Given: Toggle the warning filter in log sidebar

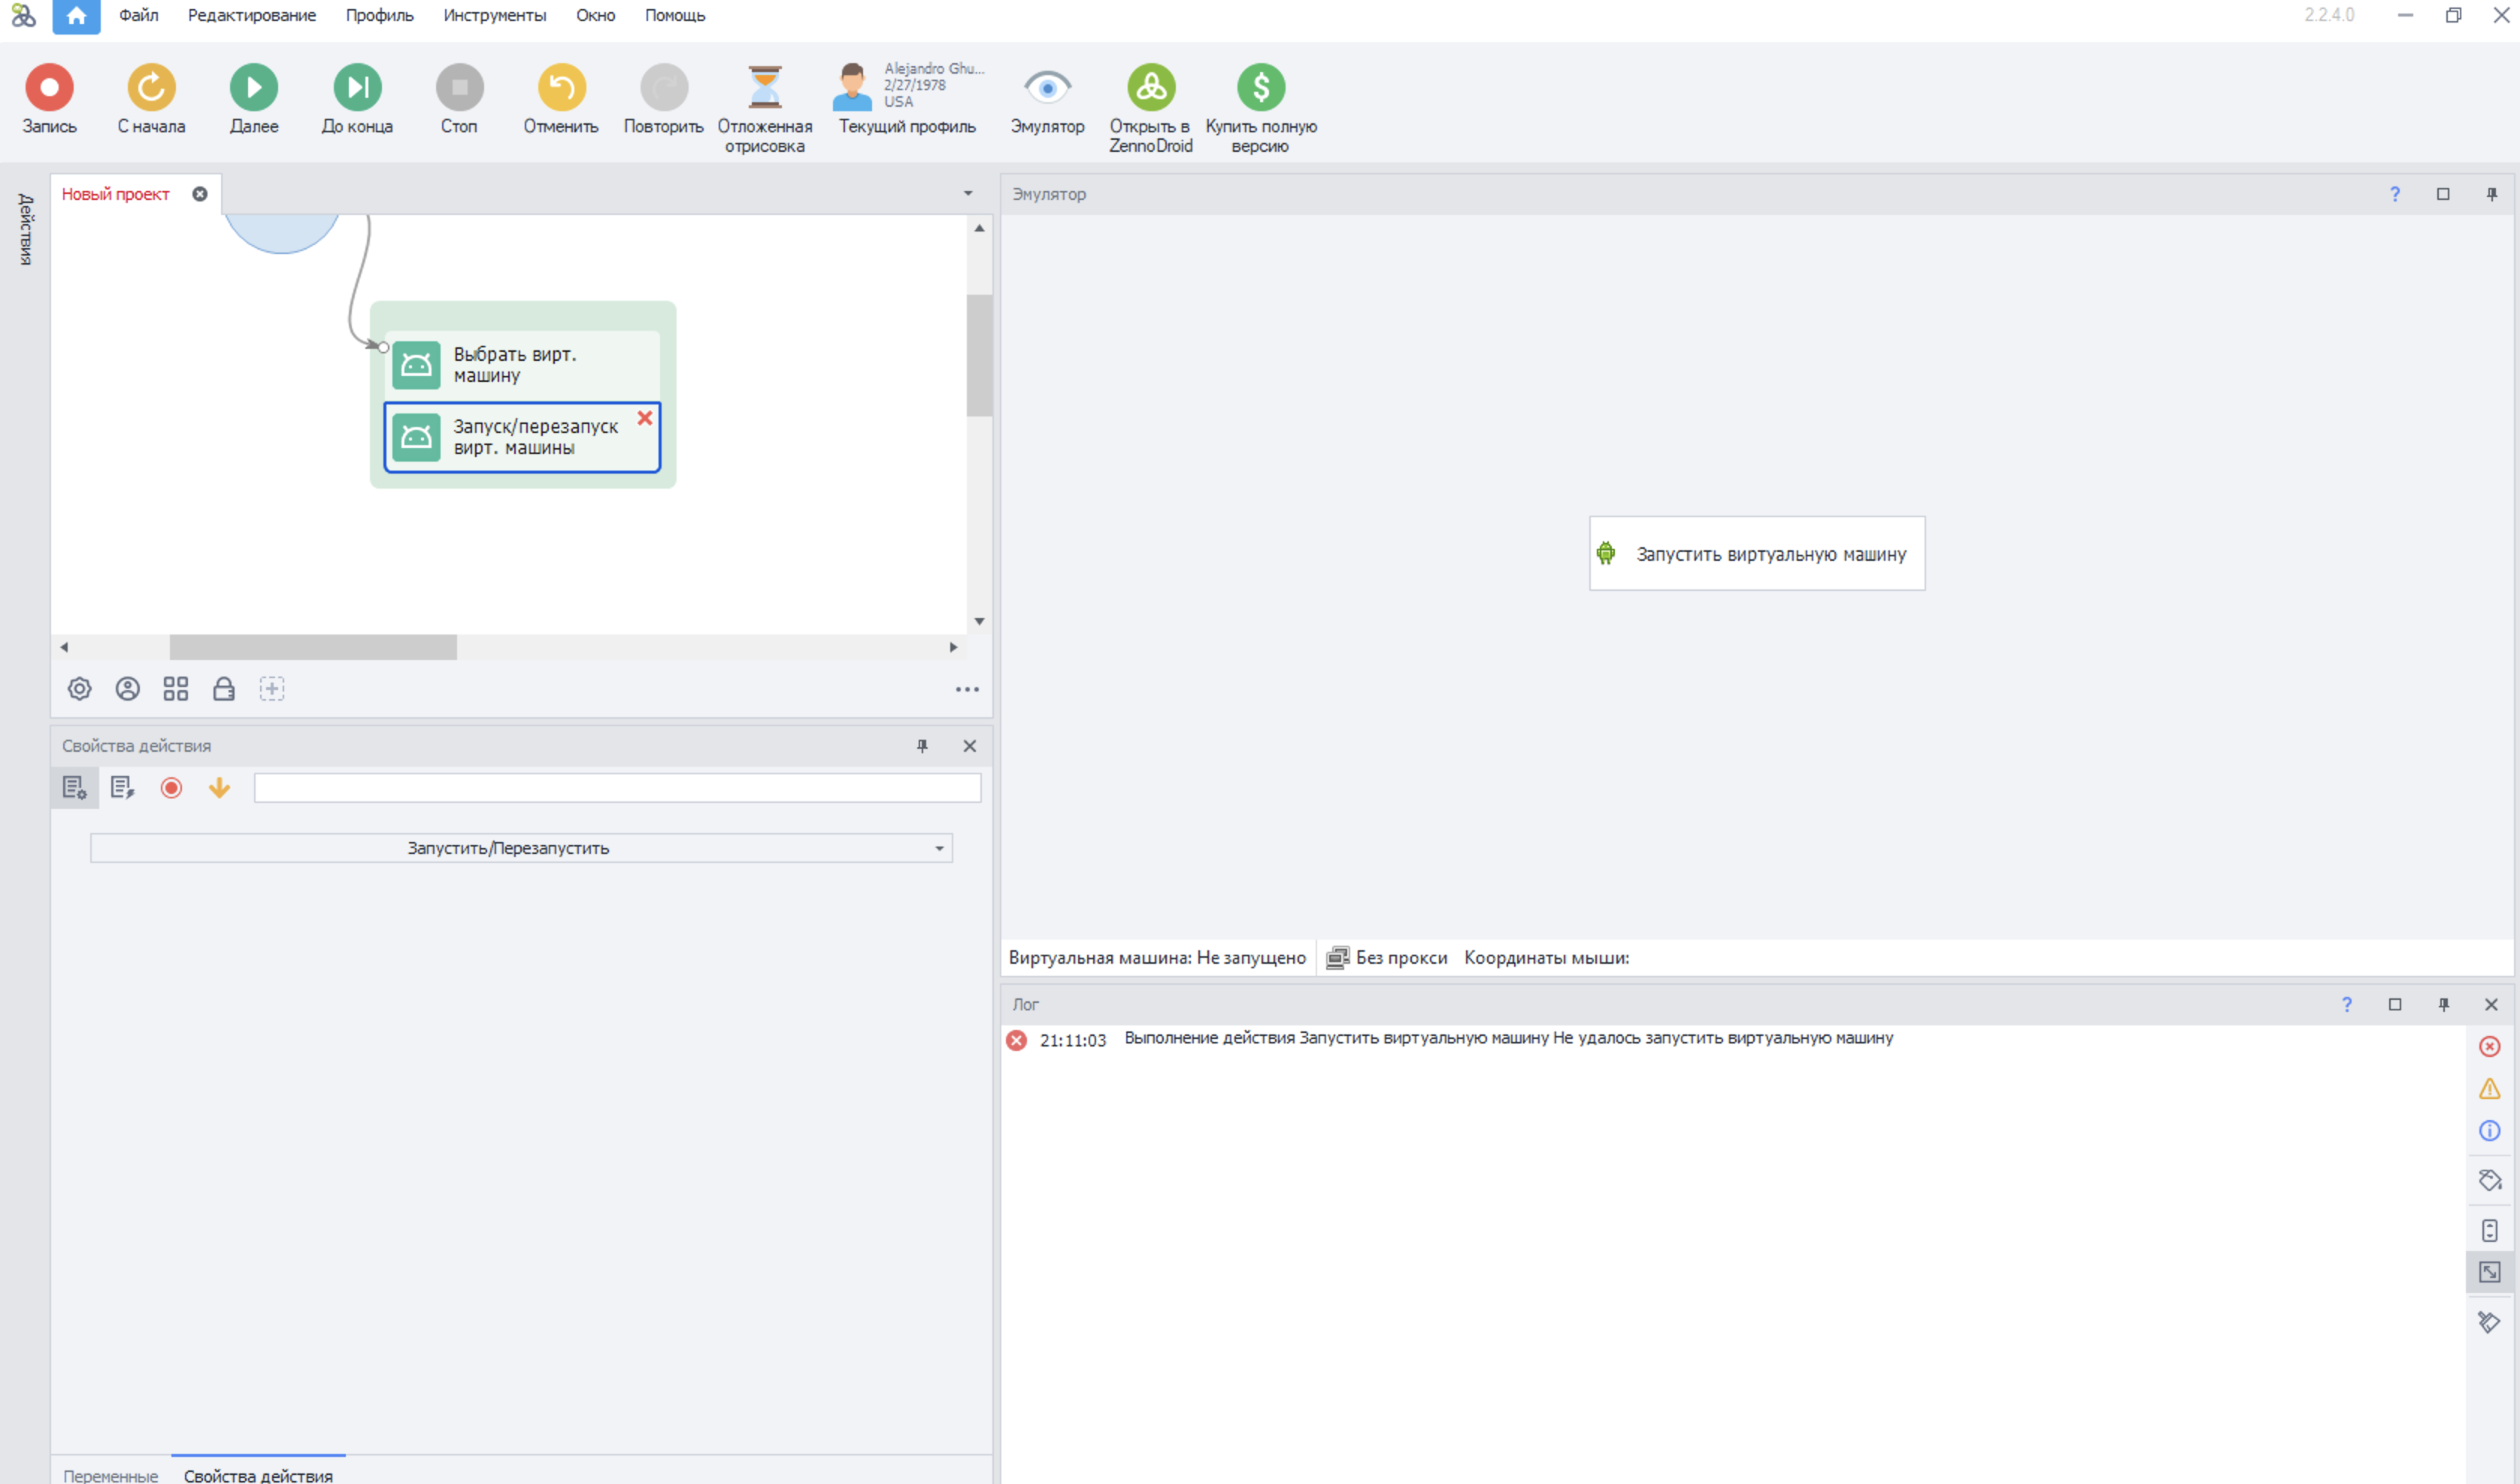Looking at the screenshot, I should [x=2489, y=1089].
